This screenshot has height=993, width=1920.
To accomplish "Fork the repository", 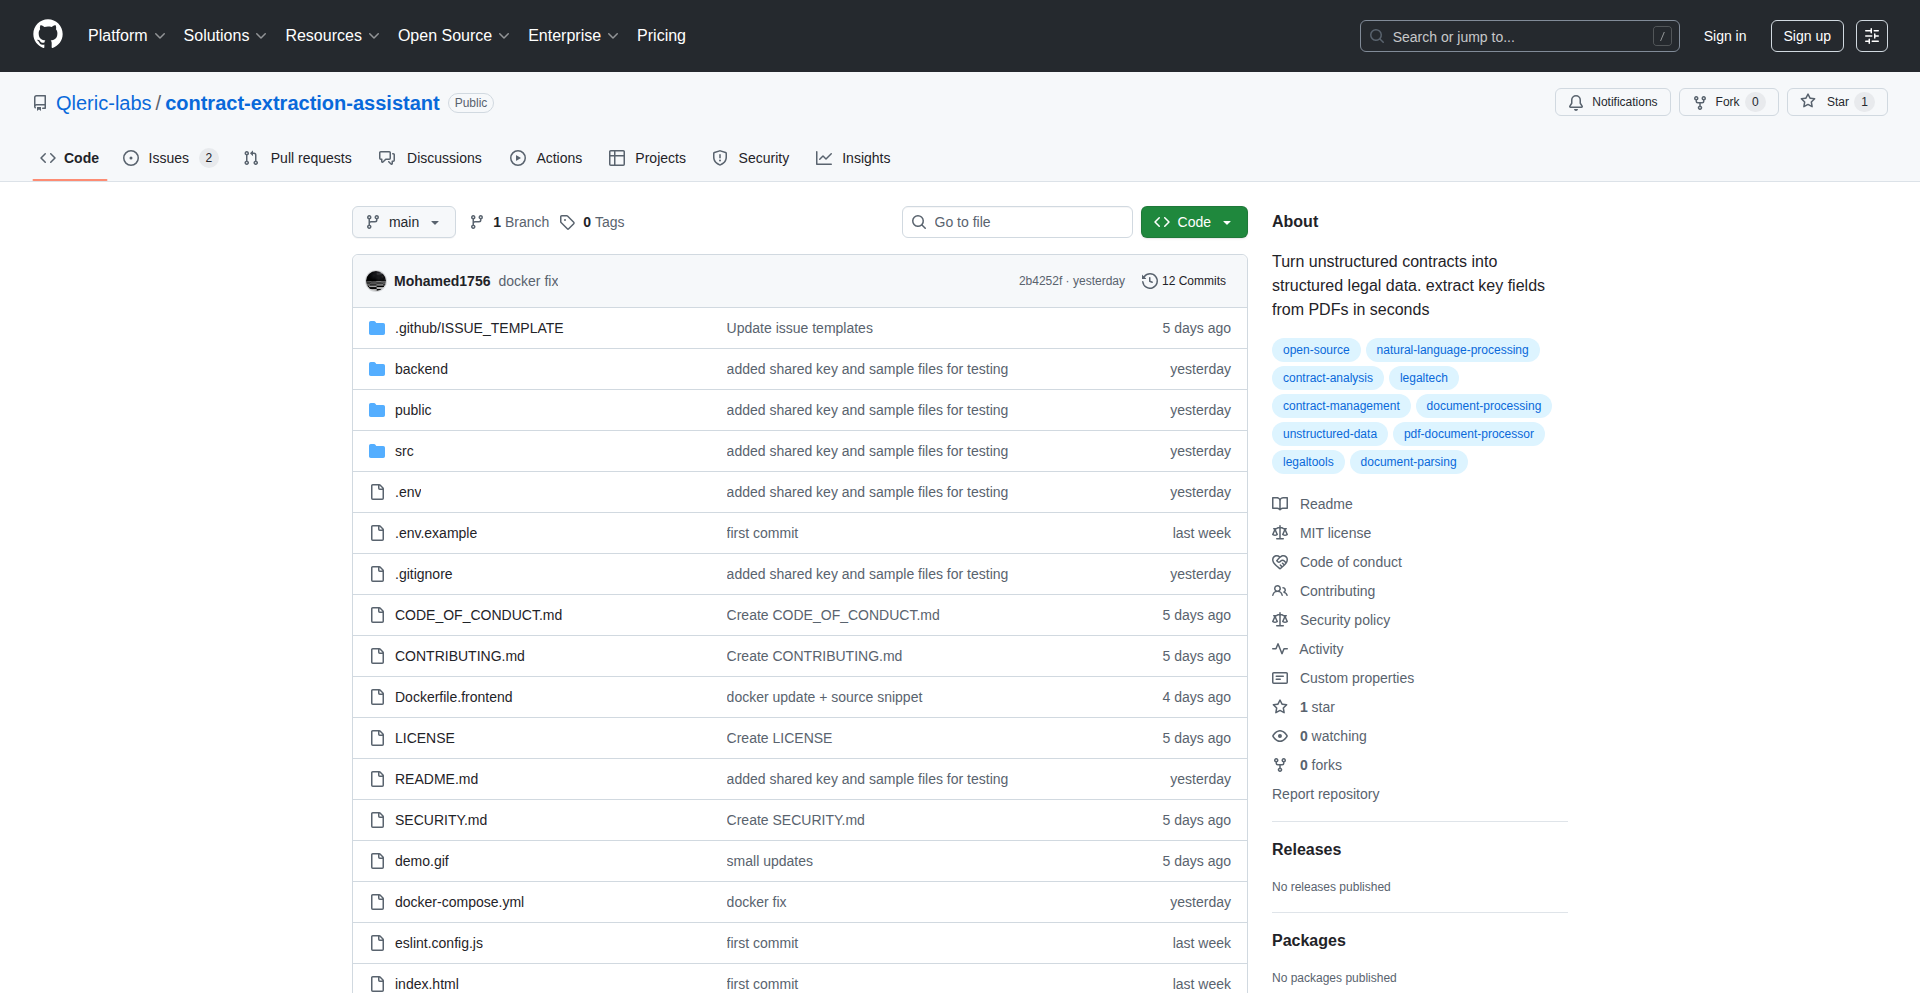I will click(x=1717, y=102).
